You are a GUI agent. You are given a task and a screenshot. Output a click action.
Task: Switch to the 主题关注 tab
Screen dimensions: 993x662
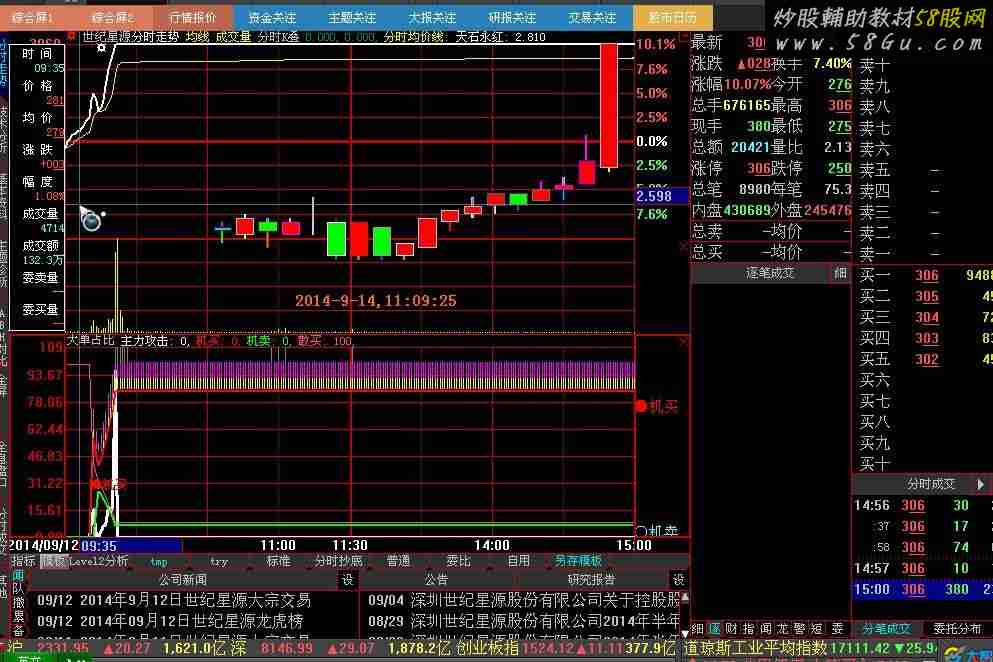point(352,17)
